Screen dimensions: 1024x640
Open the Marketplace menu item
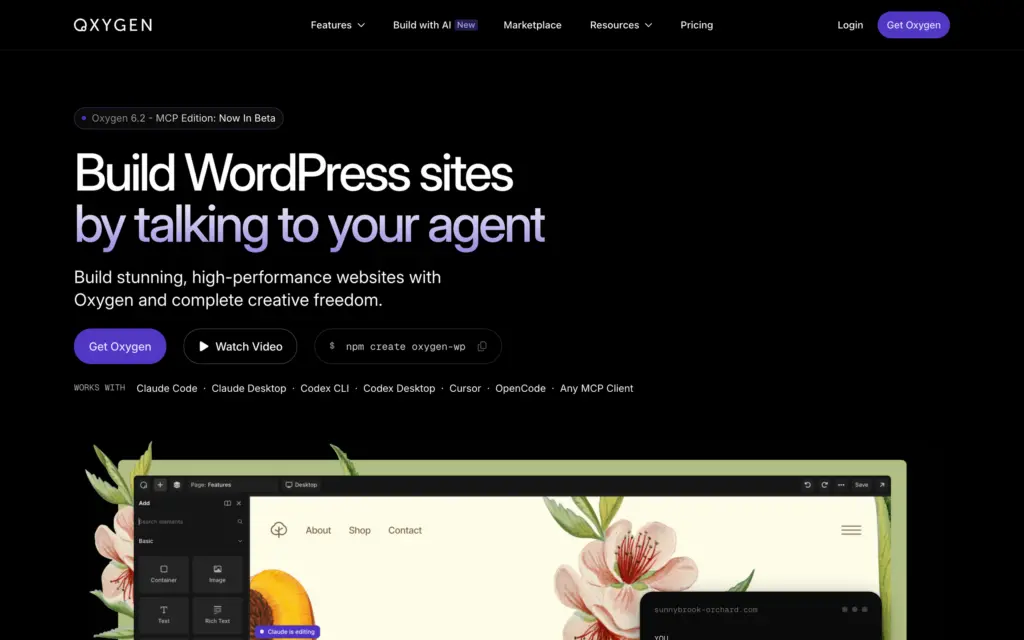point(532,25)
